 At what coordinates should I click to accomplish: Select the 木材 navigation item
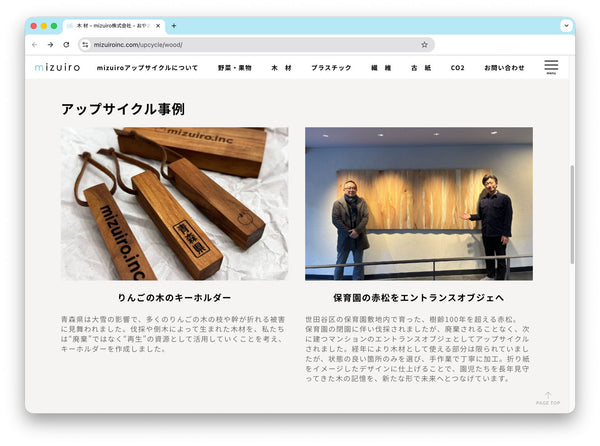tap(282, 68)
